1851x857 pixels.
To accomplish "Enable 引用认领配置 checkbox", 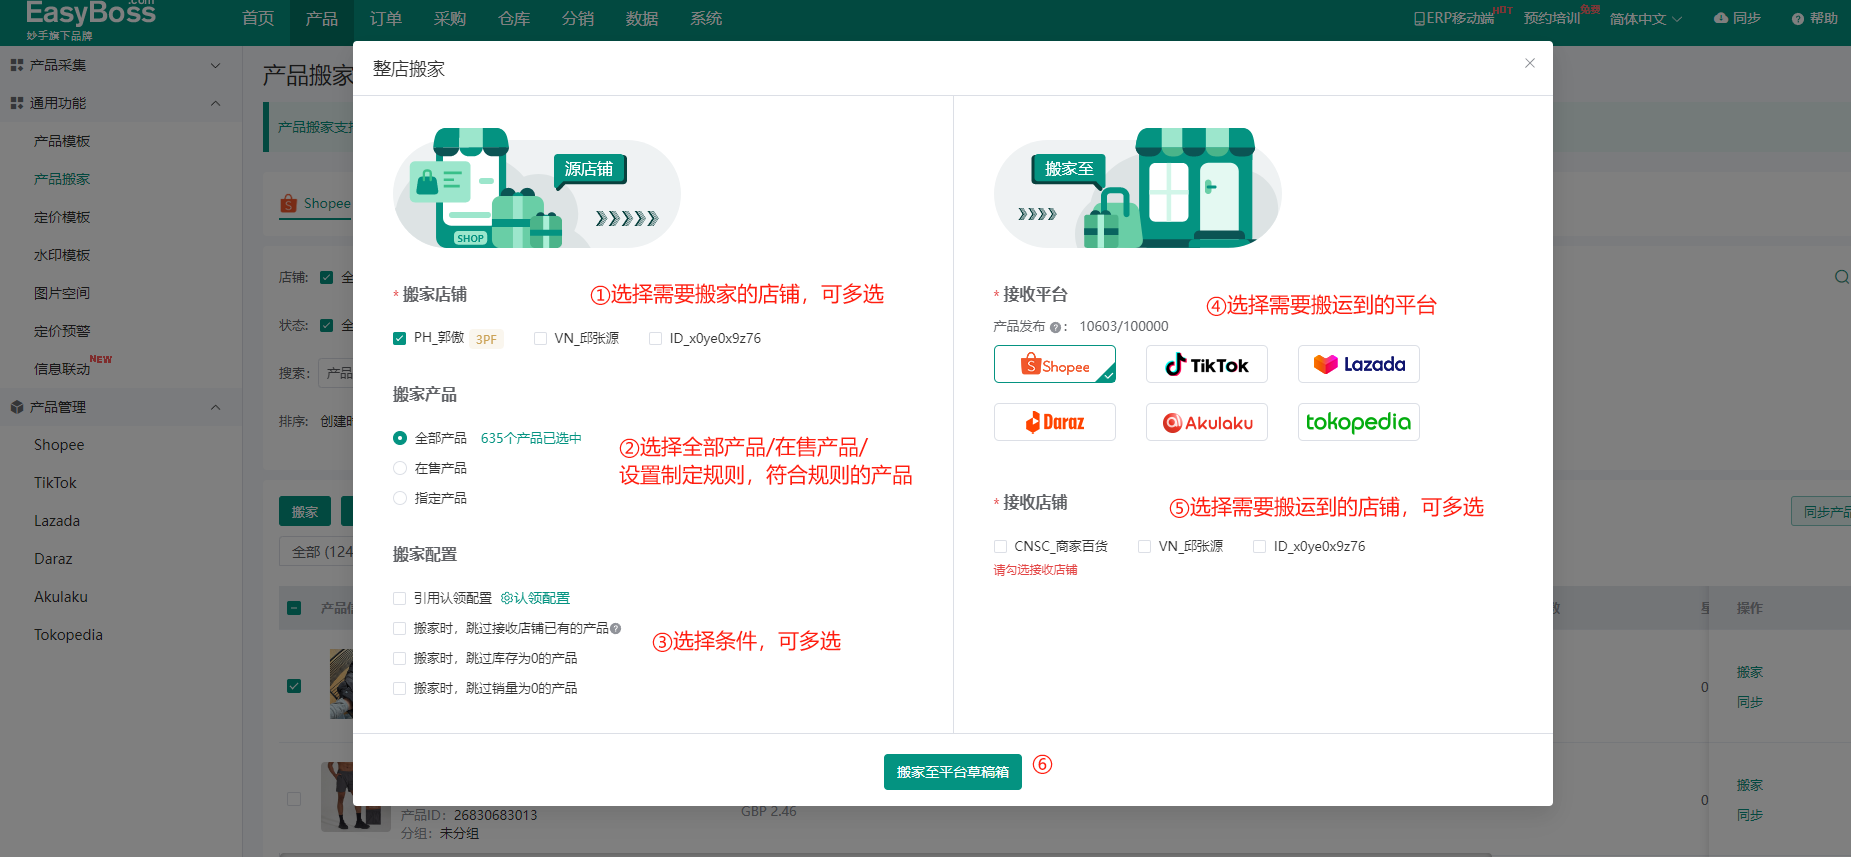I will coord(399,598).
